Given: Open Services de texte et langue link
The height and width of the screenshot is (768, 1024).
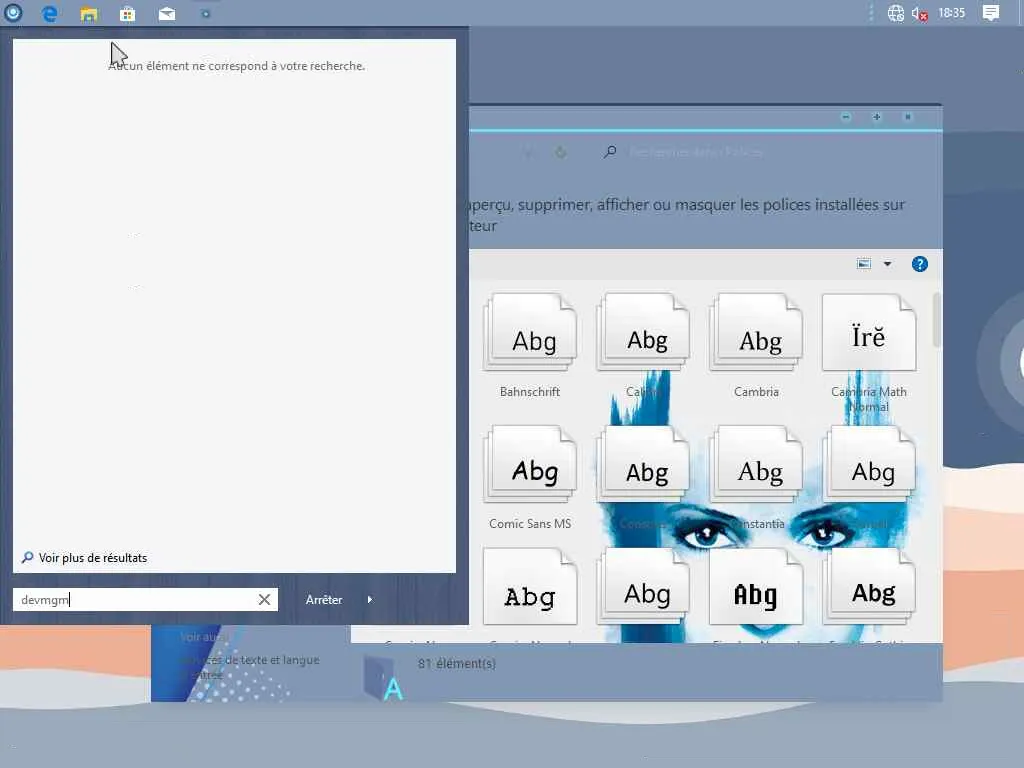Looking at the screenshot, I should pyautogui.click(x=250, y=667).
